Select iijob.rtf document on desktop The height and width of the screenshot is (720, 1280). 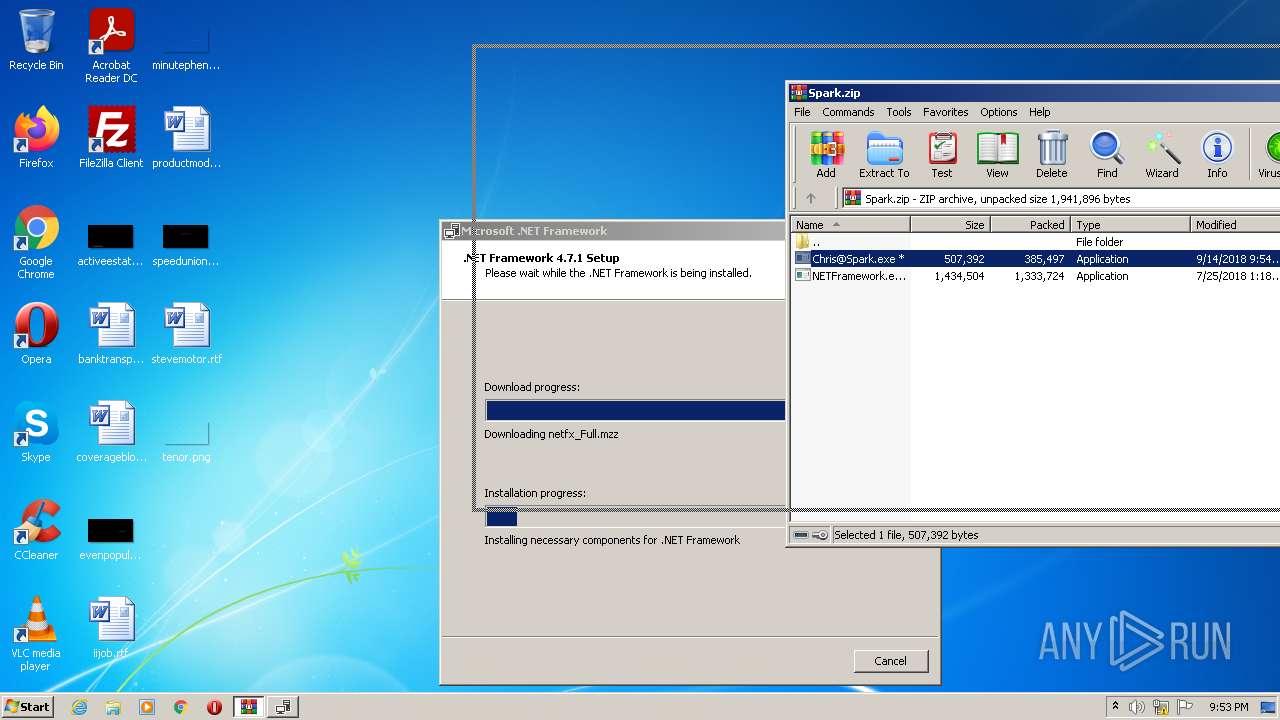pyautogui.click(x=111, y=628)
